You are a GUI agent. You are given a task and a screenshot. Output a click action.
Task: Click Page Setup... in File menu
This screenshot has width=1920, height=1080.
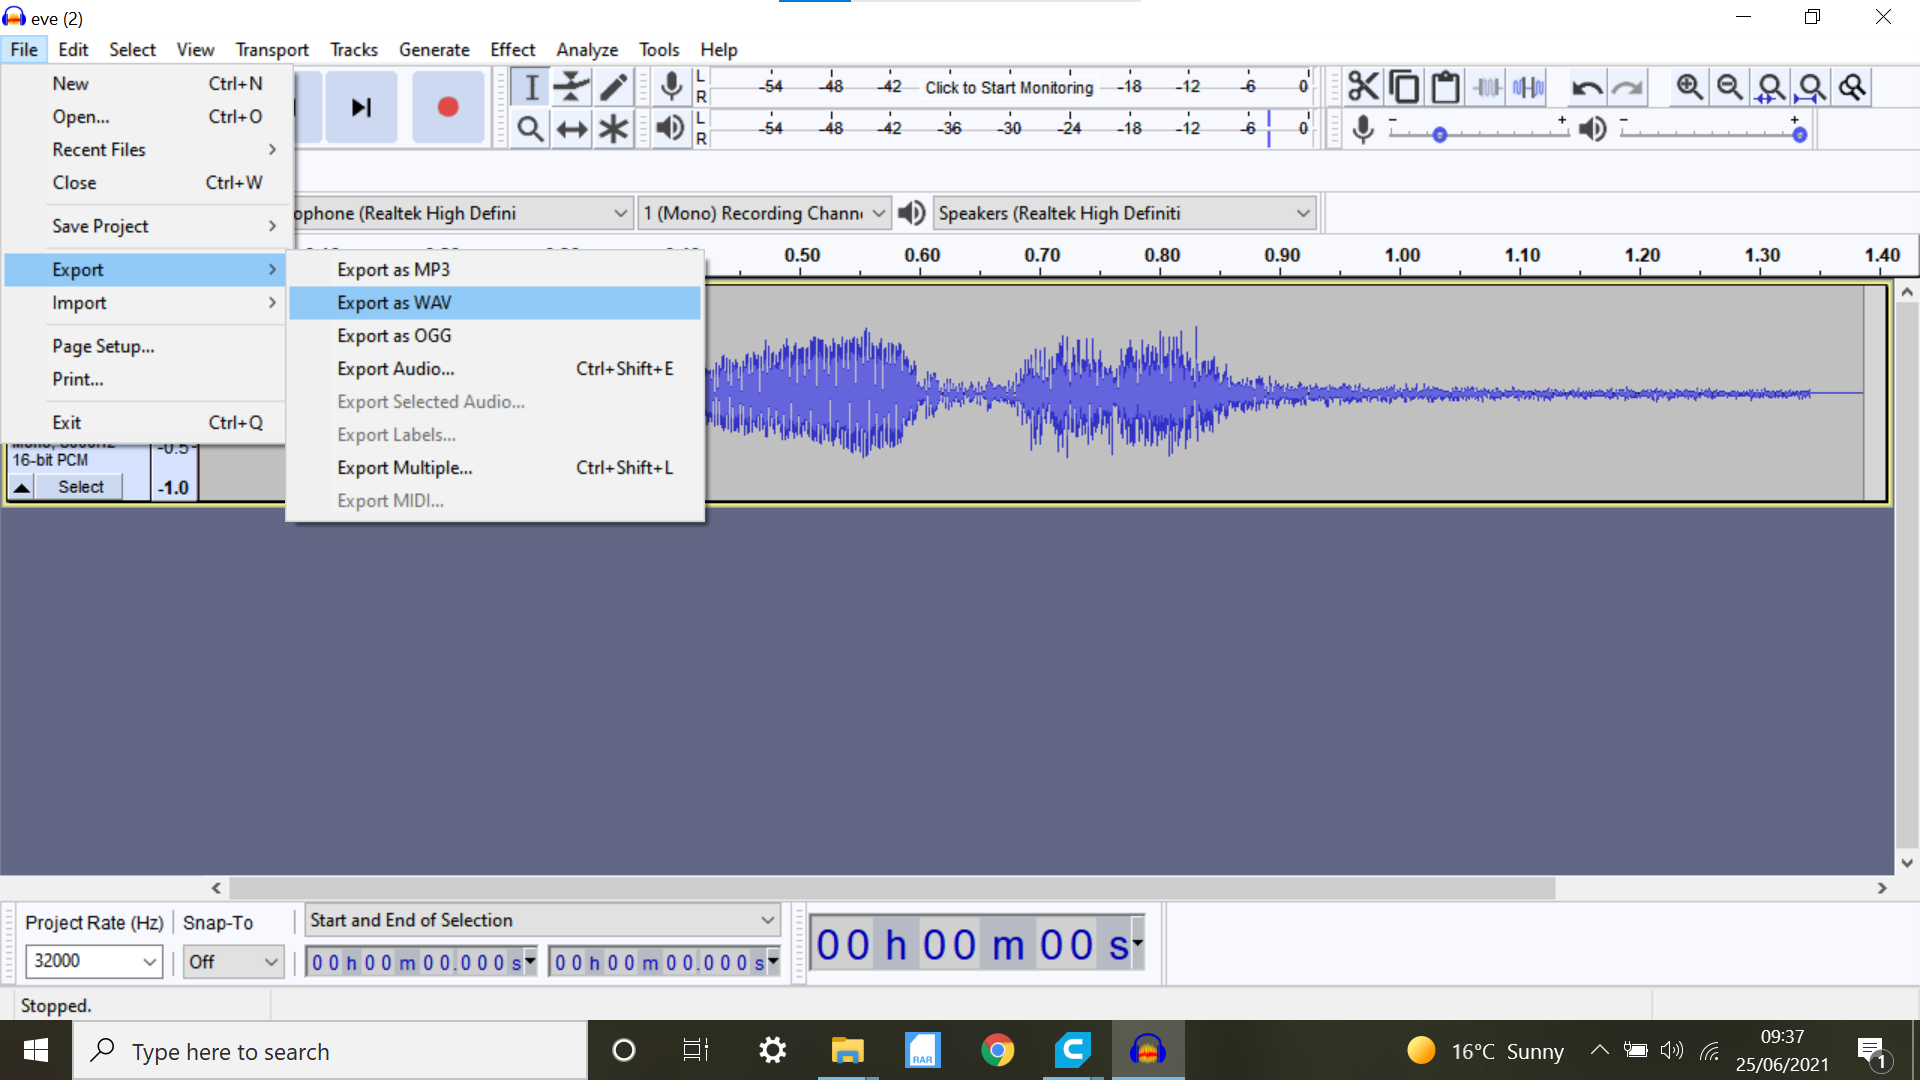coord(146,347)
